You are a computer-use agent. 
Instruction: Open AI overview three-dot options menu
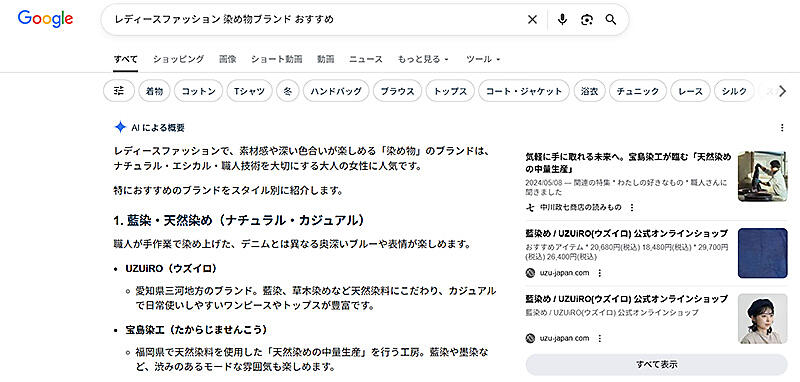click(782, 128)
